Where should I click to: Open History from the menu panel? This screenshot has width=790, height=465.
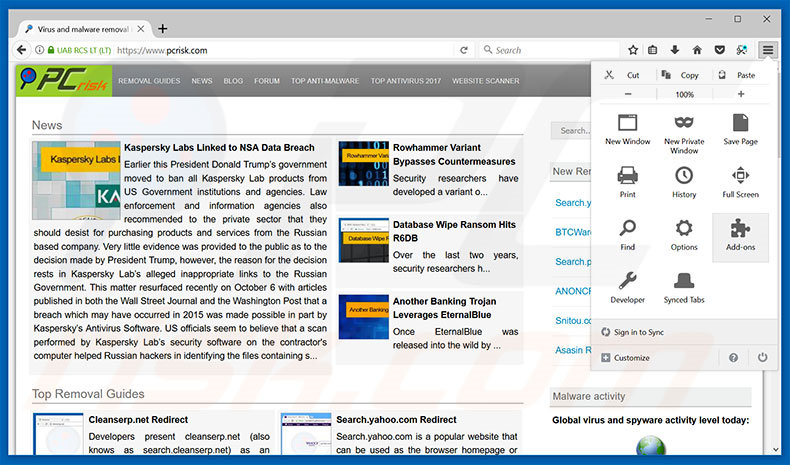point(684,182)
